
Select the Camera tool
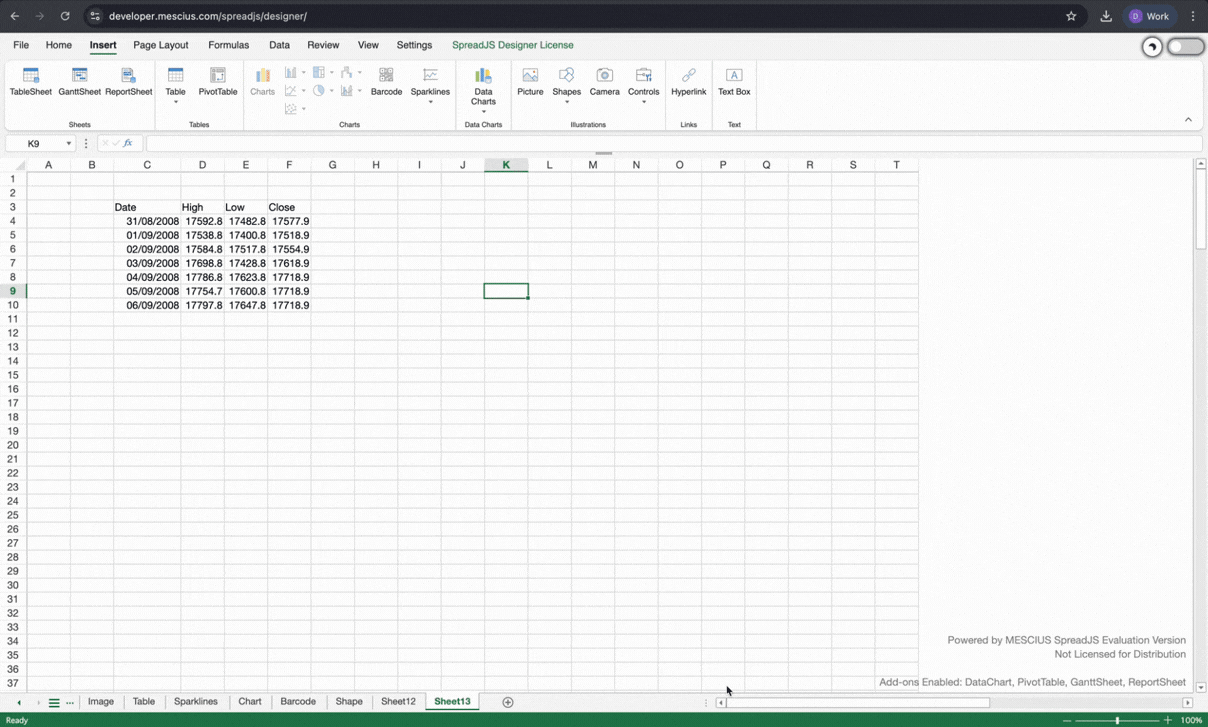point(604,81)
